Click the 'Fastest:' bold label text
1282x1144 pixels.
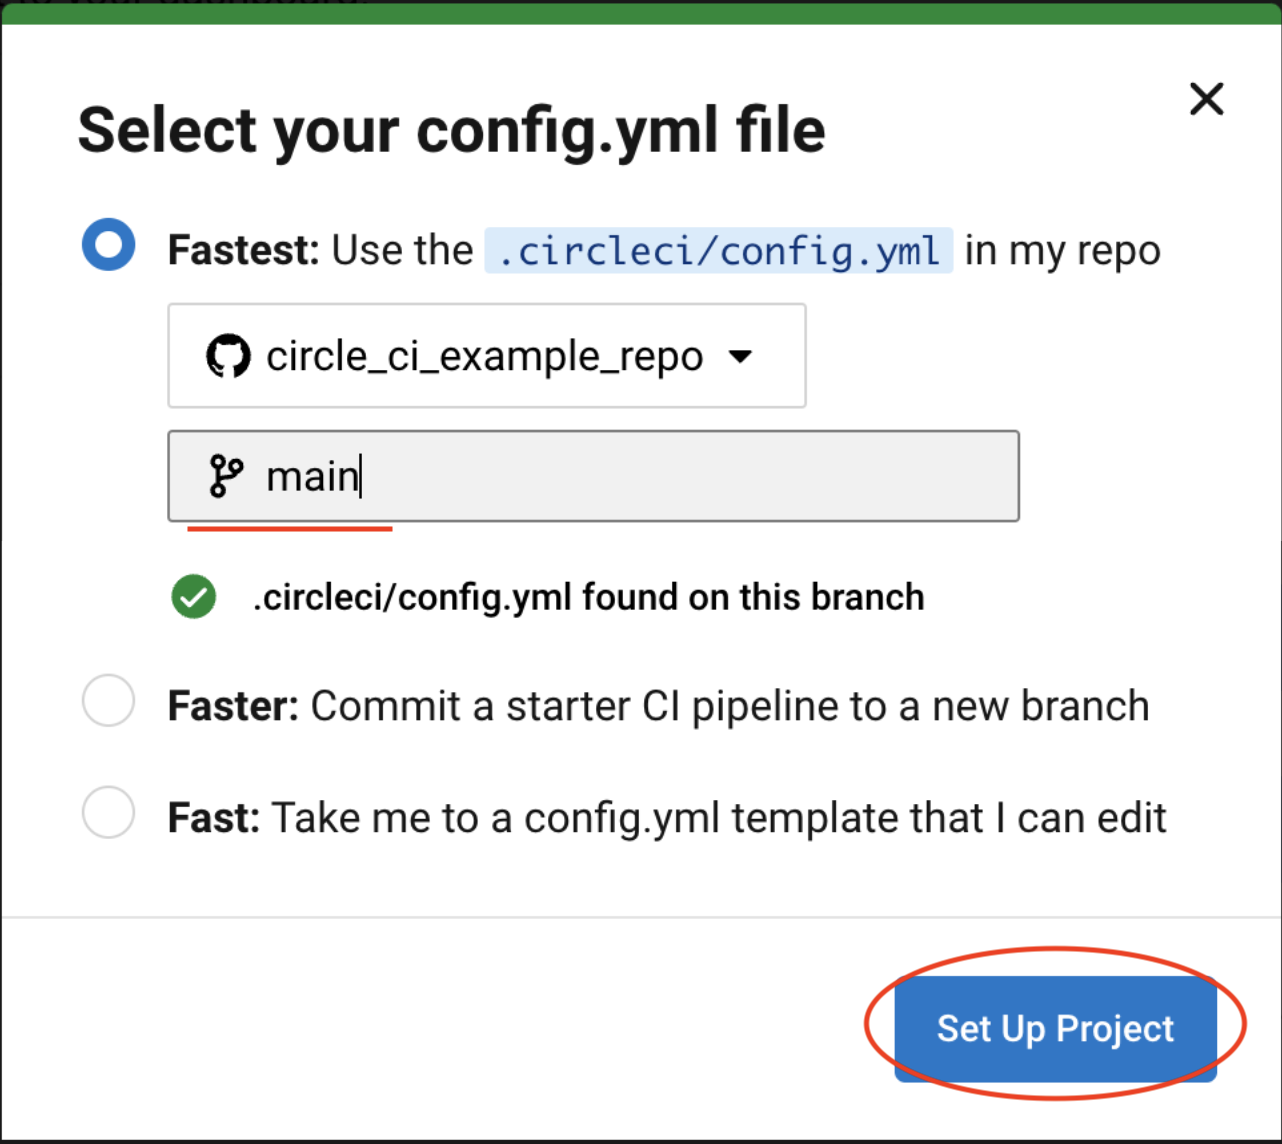click(x=243, y=250)
